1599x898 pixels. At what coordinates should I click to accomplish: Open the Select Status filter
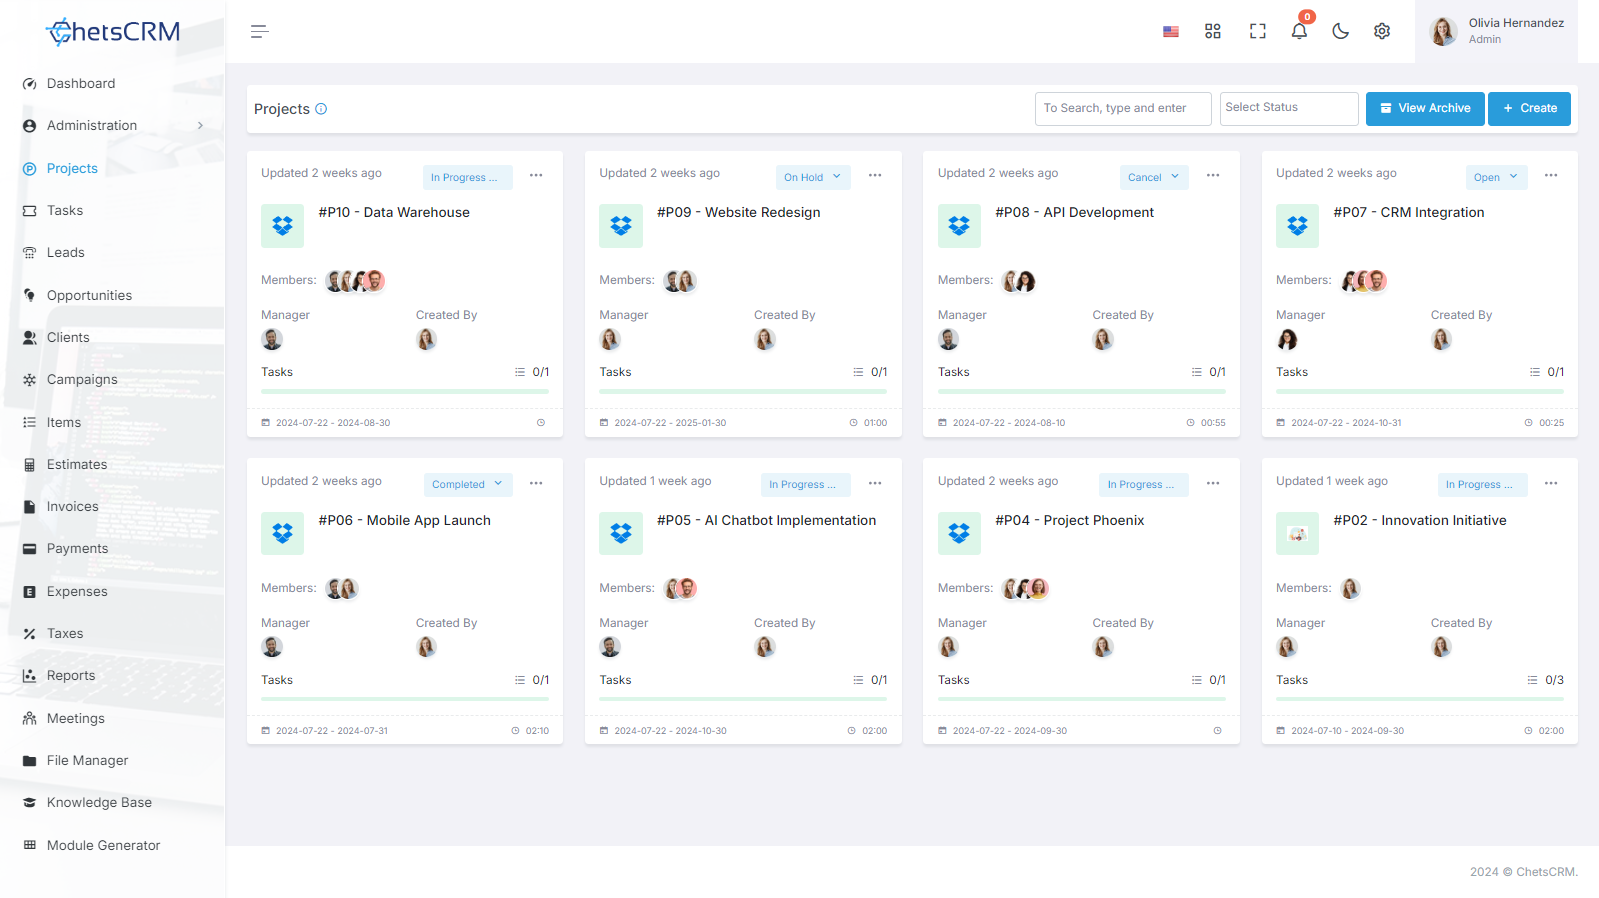click(1289, 108)
